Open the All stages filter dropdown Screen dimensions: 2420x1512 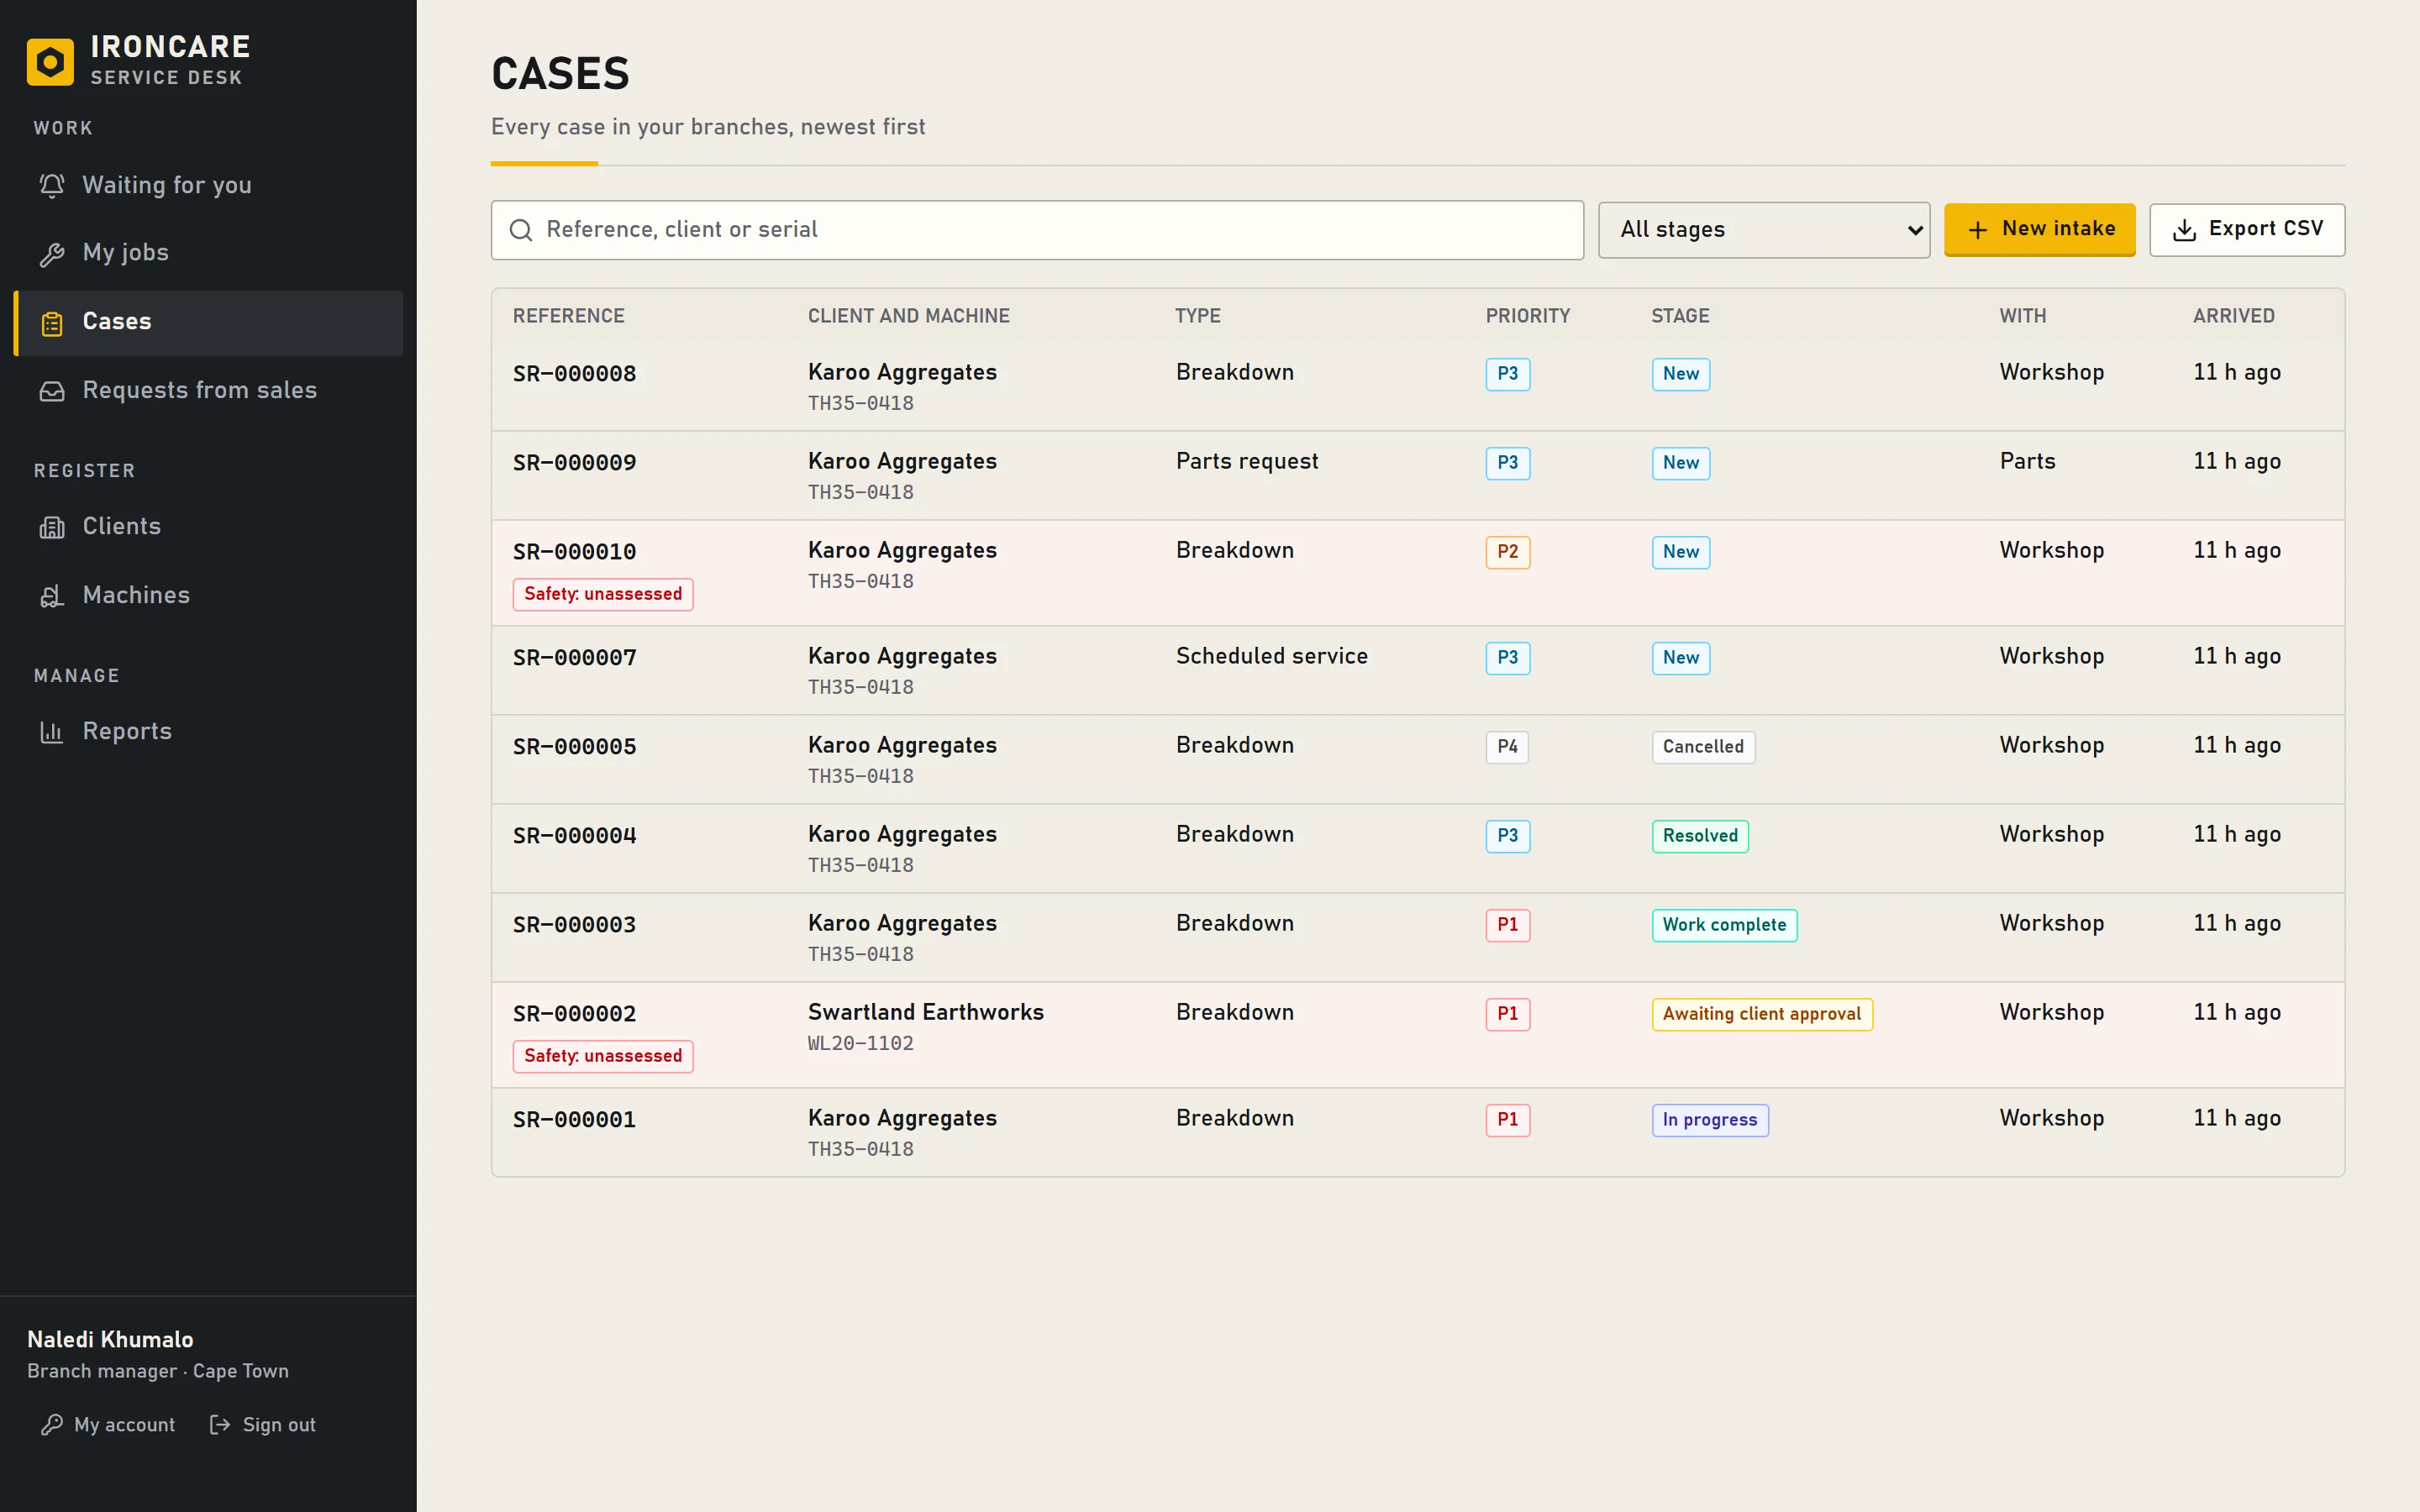1764,230
